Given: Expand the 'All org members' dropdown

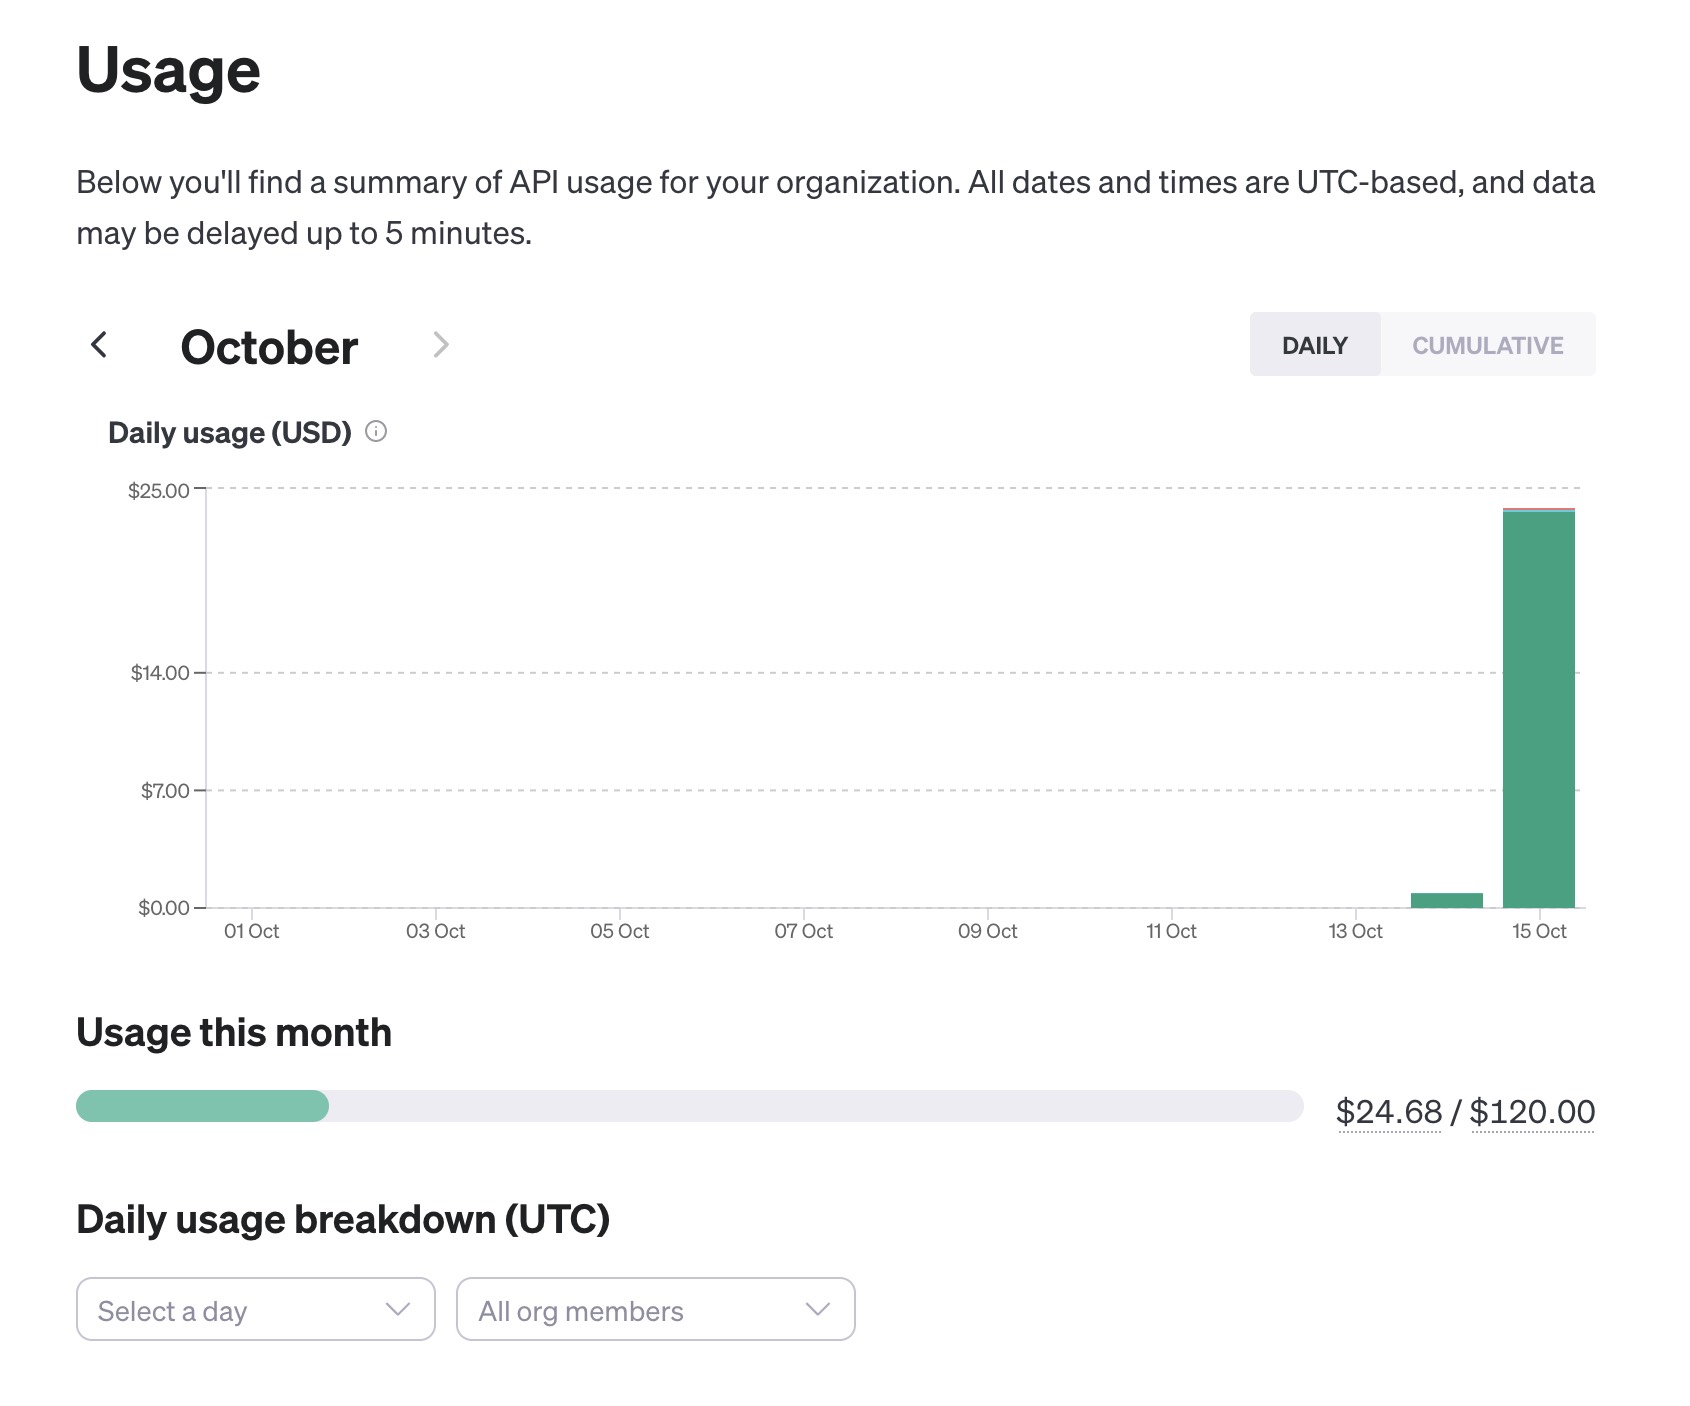Looking at the screenshot, I should 655,1309.
